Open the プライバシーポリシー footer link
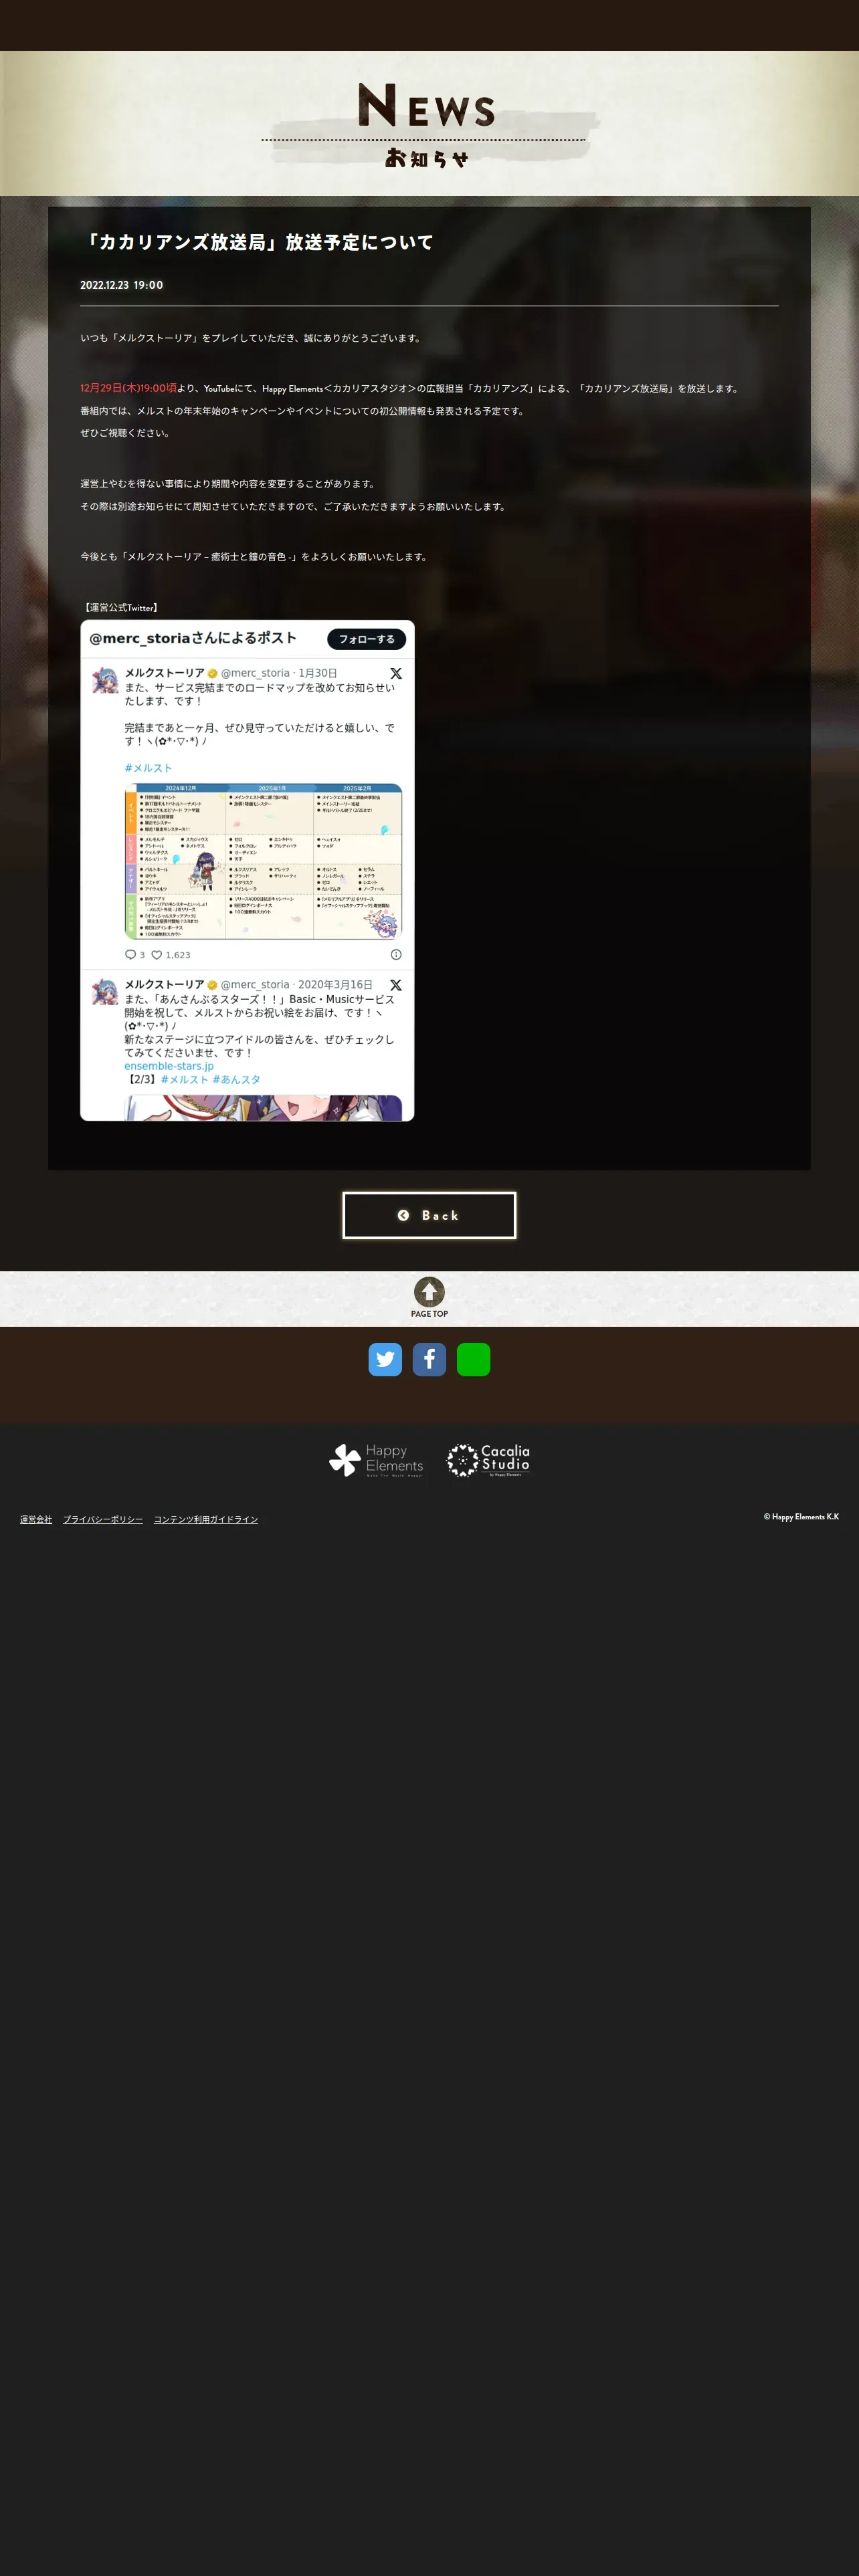Screen dimensions: 859x2576 point(103,1519)
